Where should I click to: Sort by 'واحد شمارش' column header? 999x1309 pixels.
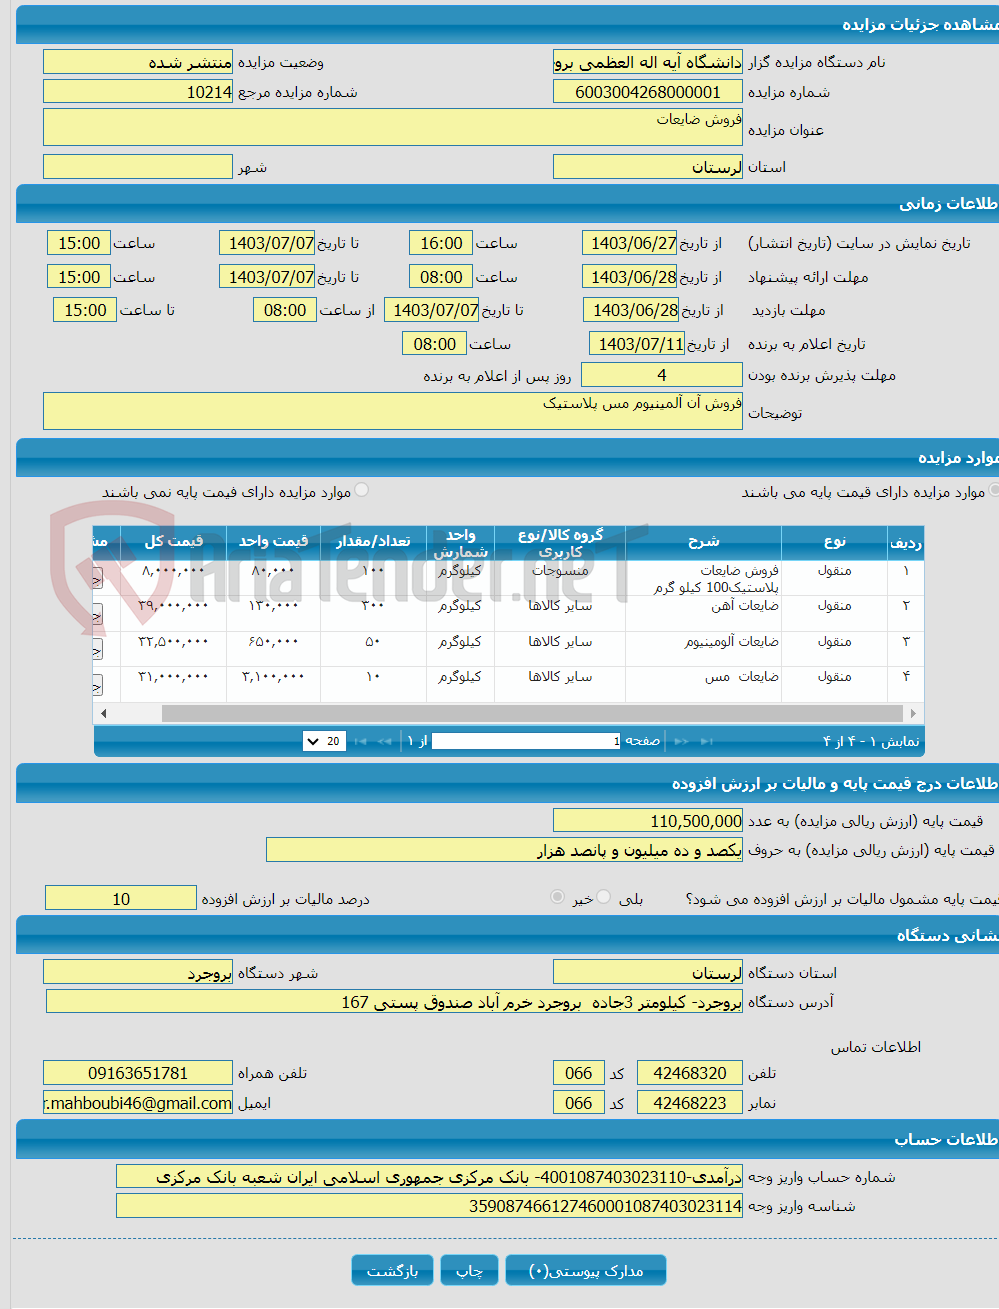click(x=461, y=542)
